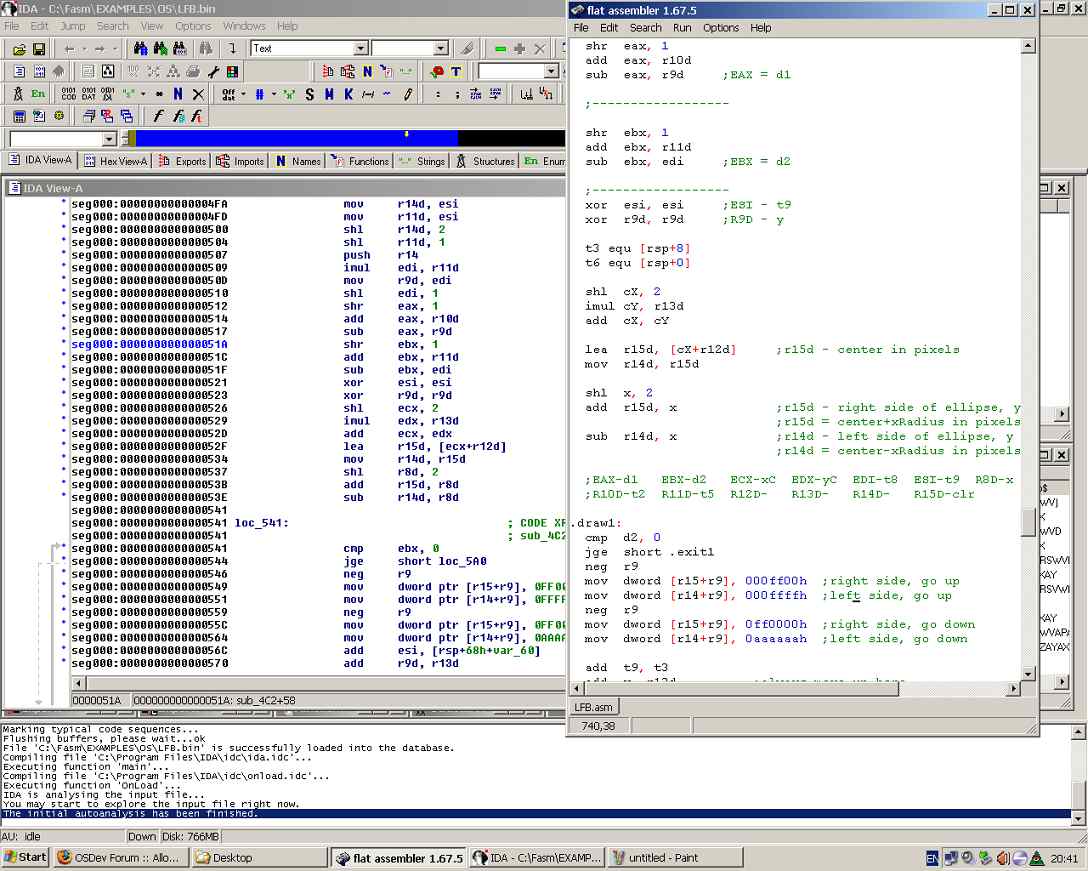The image size is (1088, 871).
Task: Click the Desktop taskbar button
Action: point(259,857)
